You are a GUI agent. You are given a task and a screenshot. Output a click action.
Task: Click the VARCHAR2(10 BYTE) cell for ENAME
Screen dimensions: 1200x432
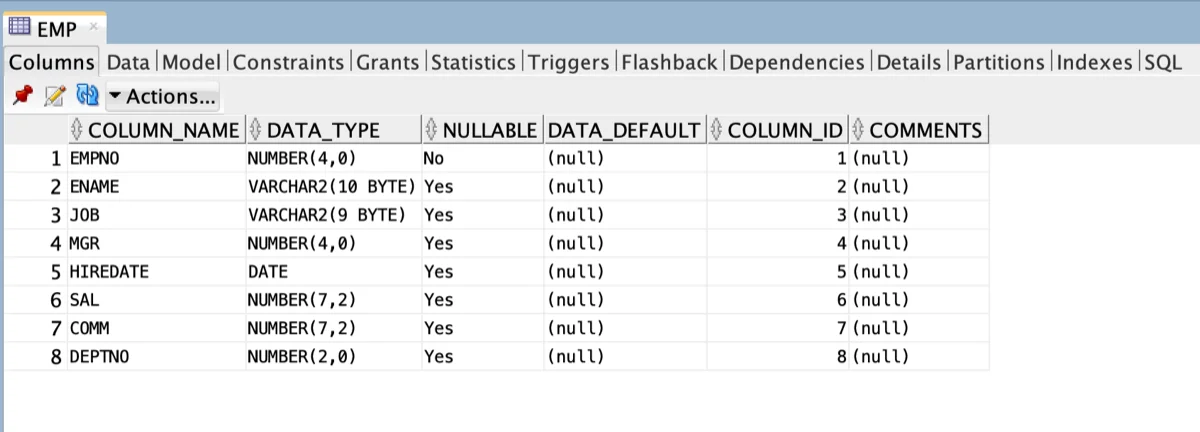[x=333, y=186]
